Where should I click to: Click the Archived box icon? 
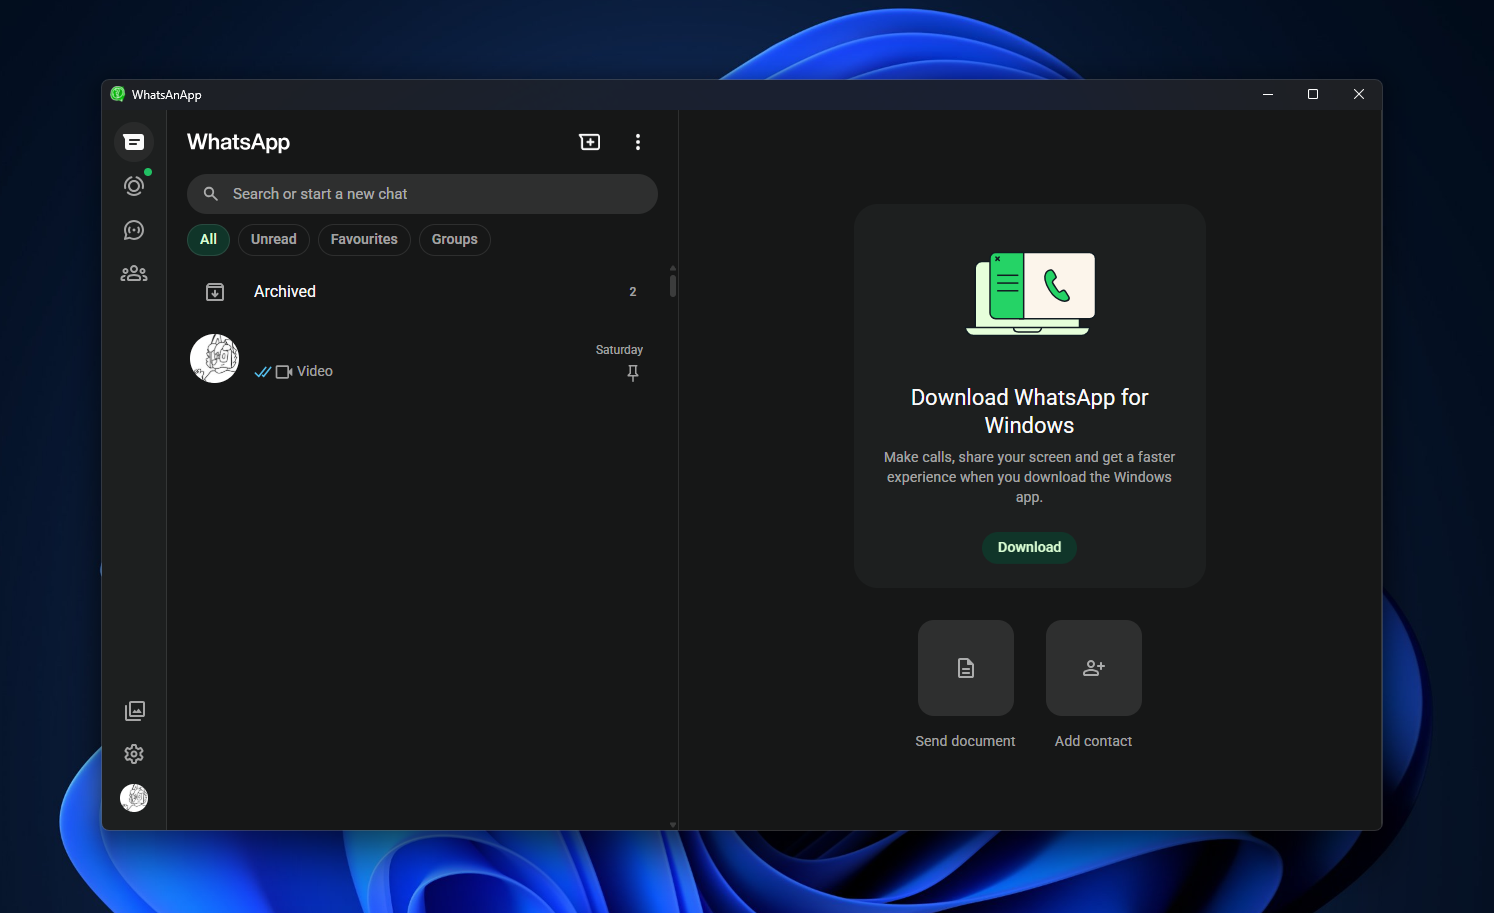[215, 292]
